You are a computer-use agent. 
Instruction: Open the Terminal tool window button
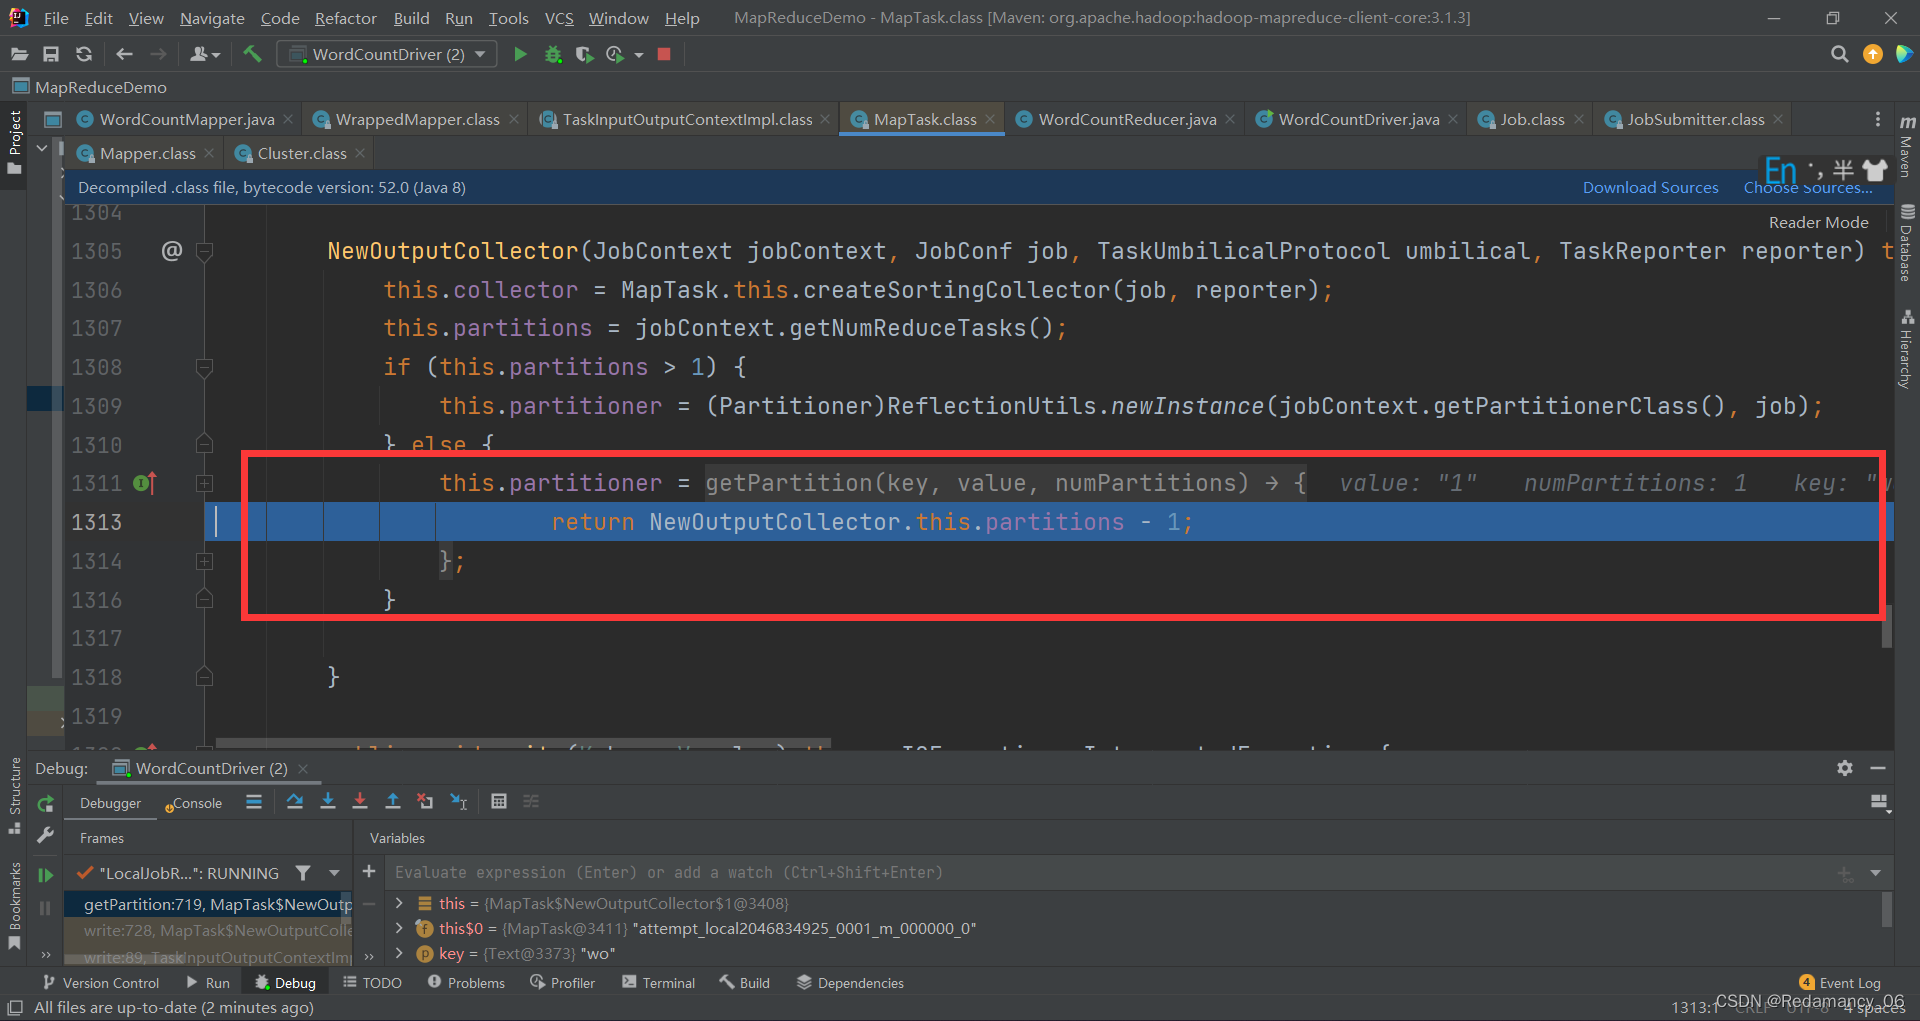pyautogui.click(x=658, y=983)
